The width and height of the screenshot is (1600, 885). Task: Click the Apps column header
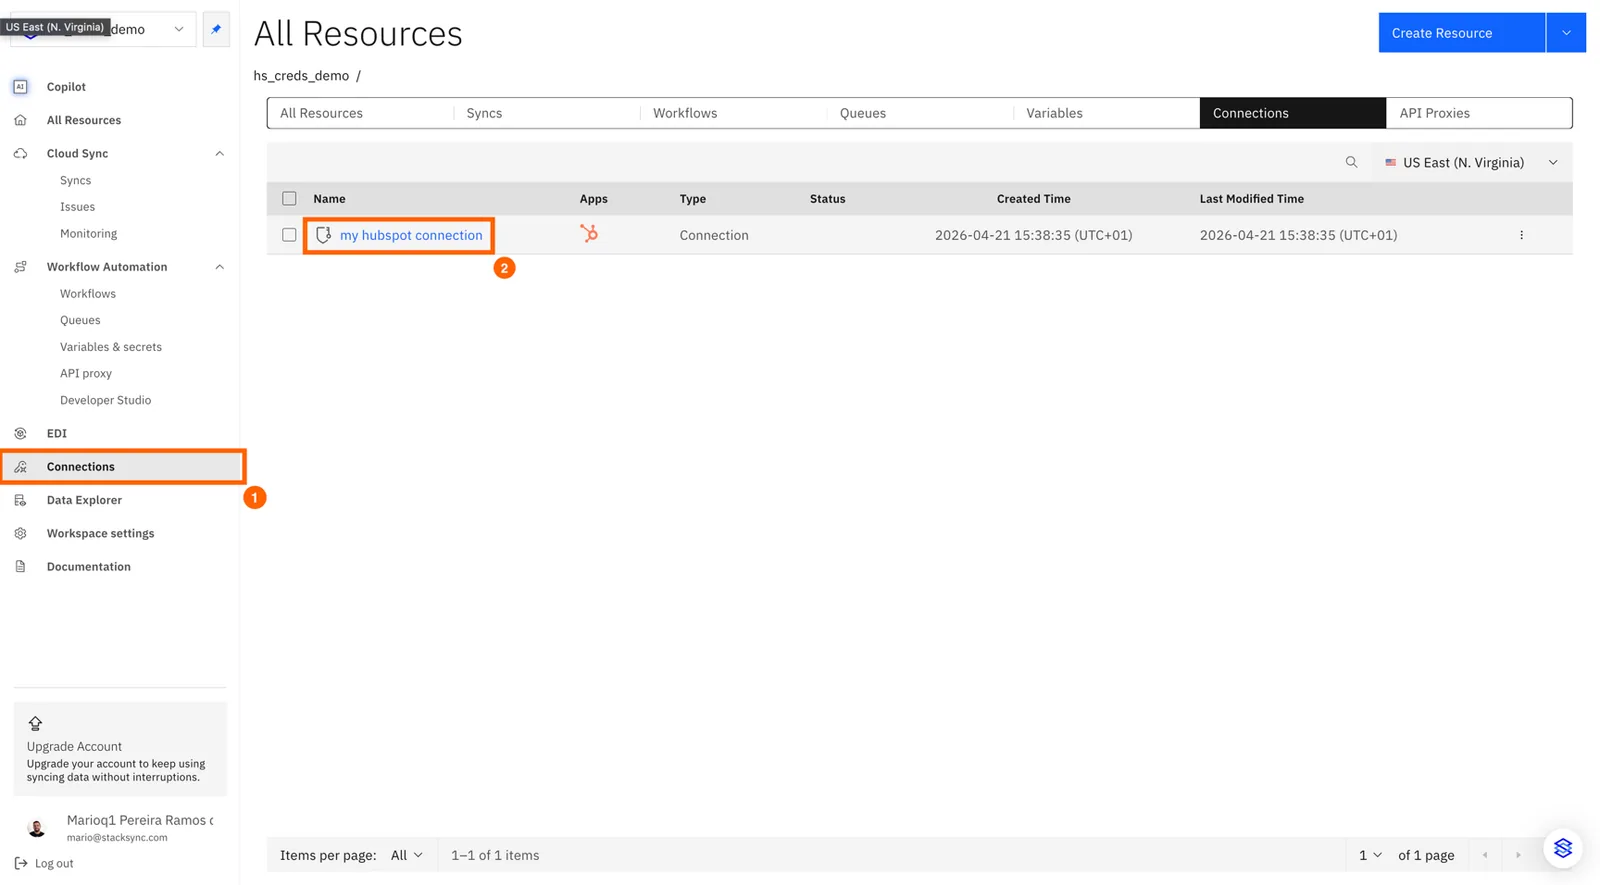point(593,198)
